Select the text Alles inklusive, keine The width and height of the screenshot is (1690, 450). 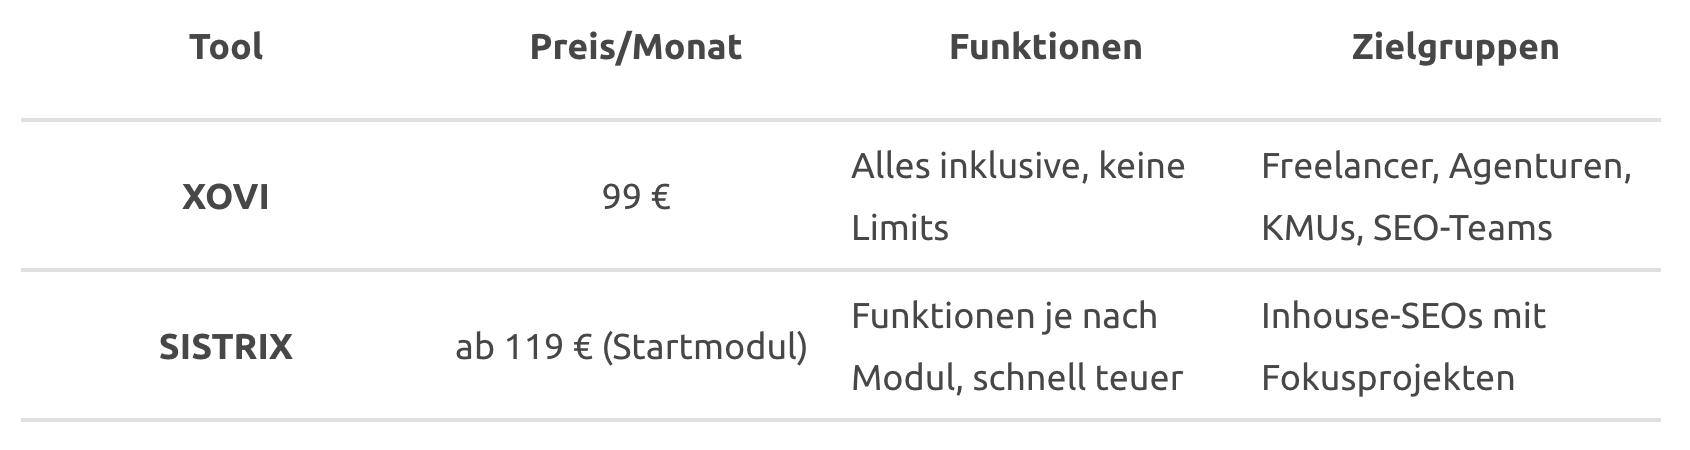1018,165
